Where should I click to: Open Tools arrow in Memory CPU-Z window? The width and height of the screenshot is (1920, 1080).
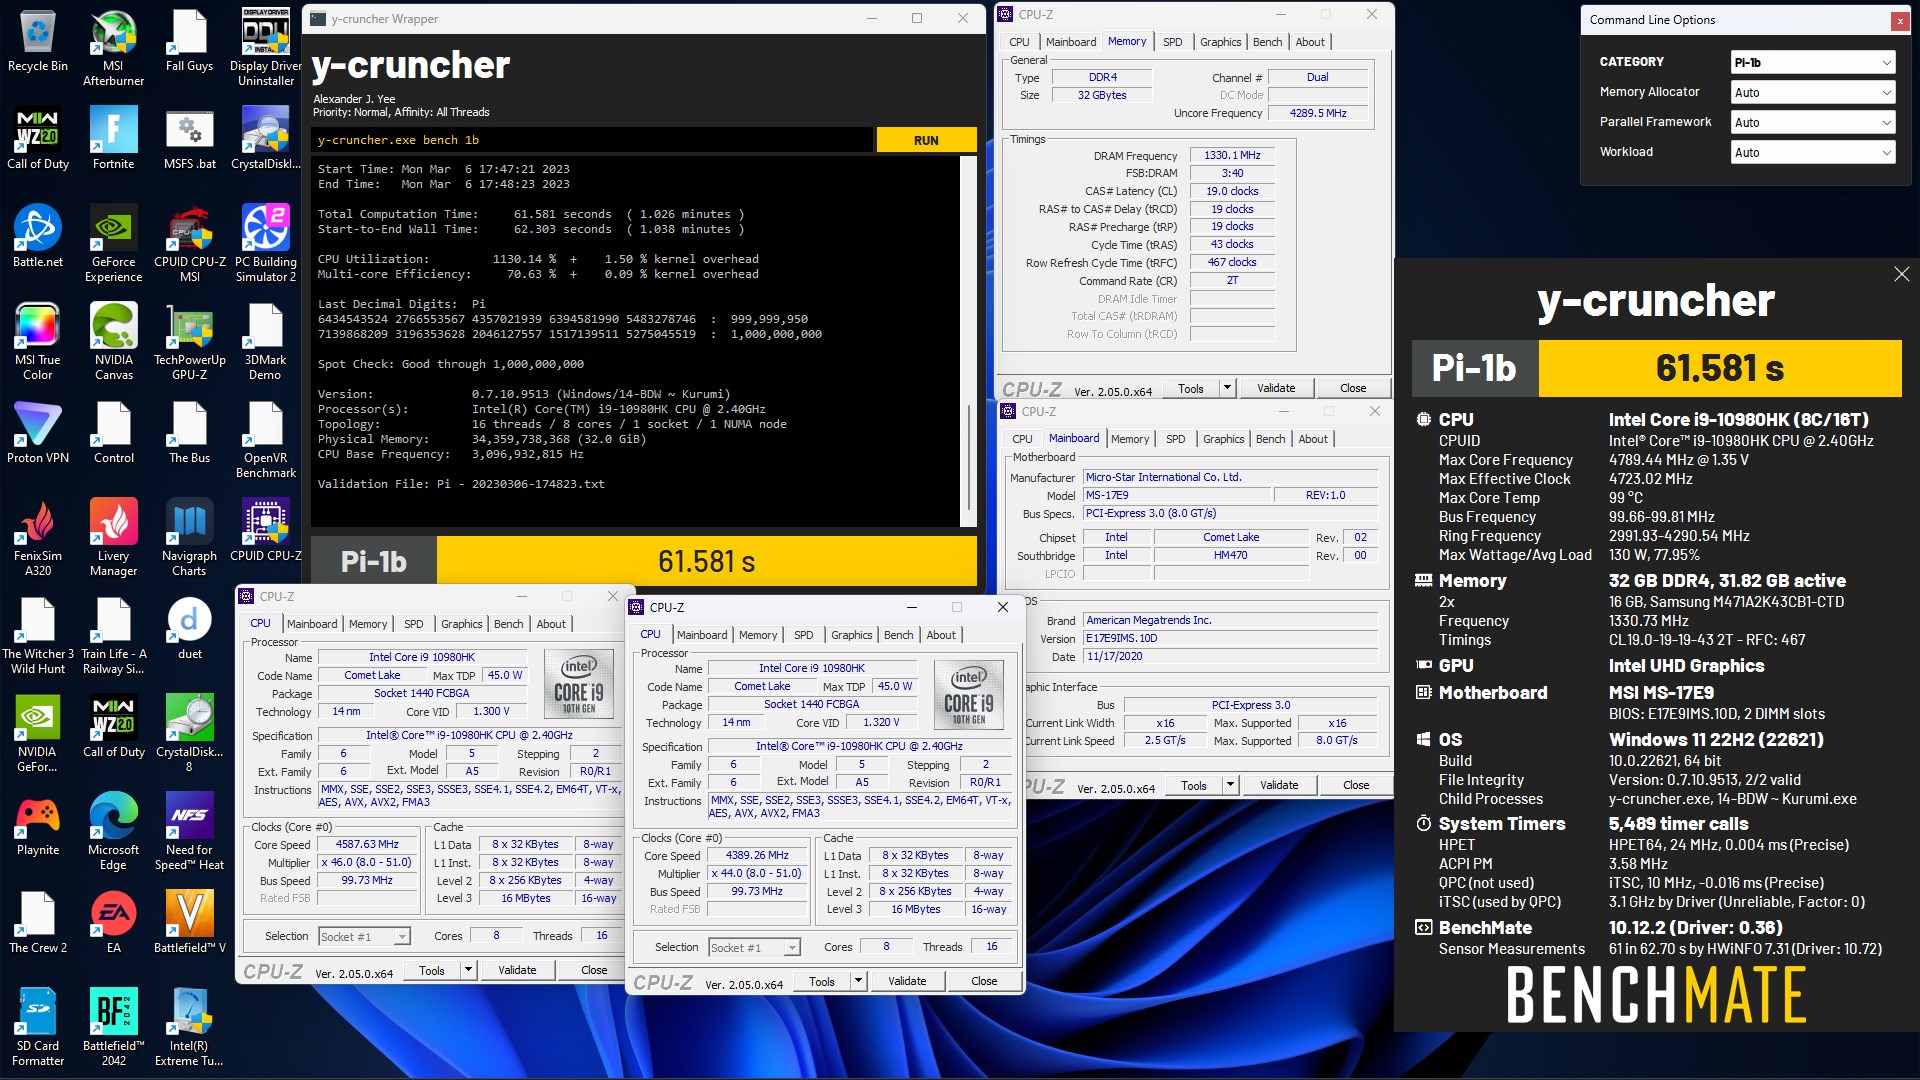1228,388
